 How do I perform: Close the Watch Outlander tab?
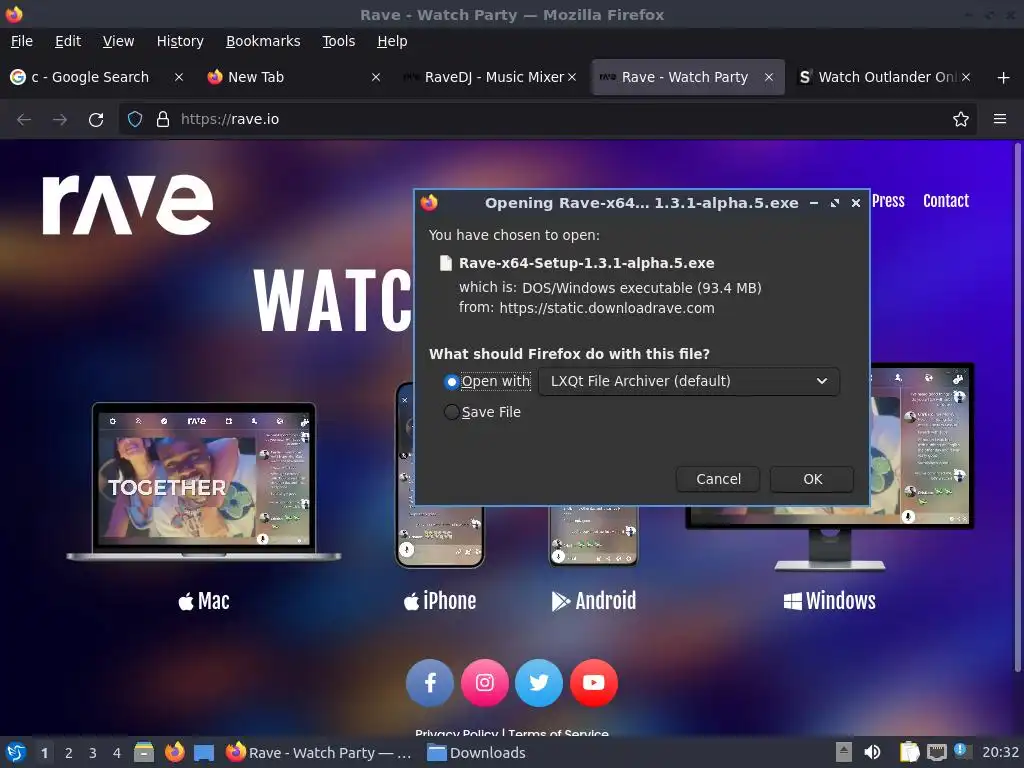(966, 77)
